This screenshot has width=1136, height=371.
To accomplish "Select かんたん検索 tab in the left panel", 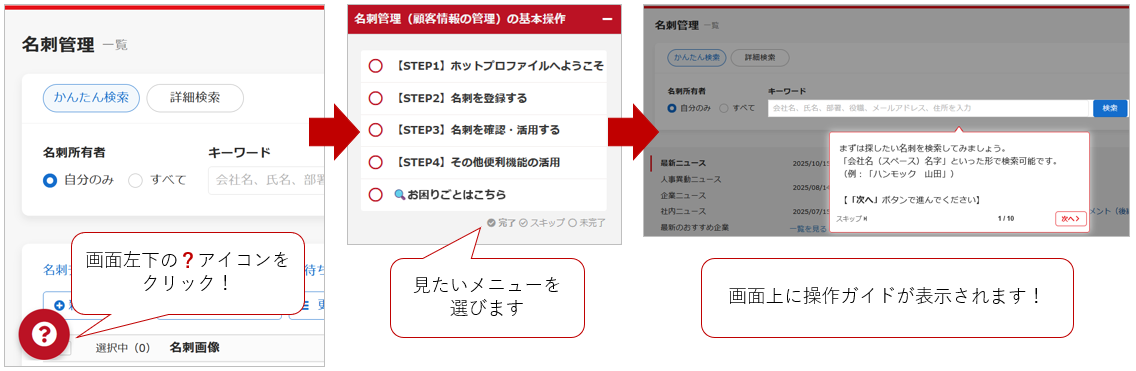I will pyautogui.click(x=91, y=98).
